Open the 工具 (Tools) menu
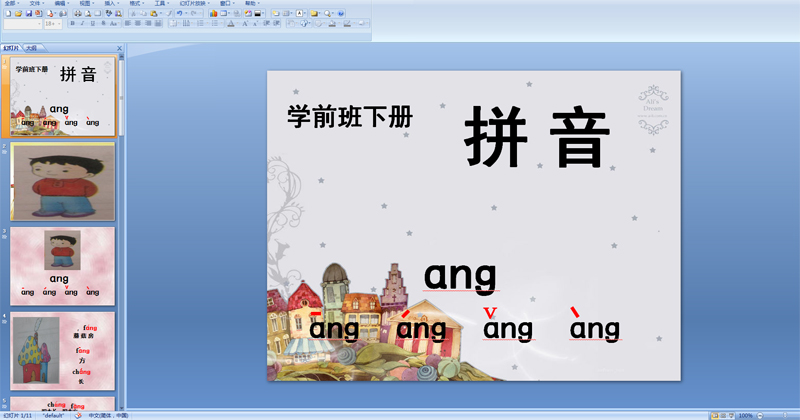Image resolution: width=800 pixels, height=420 pixels. 160,4
